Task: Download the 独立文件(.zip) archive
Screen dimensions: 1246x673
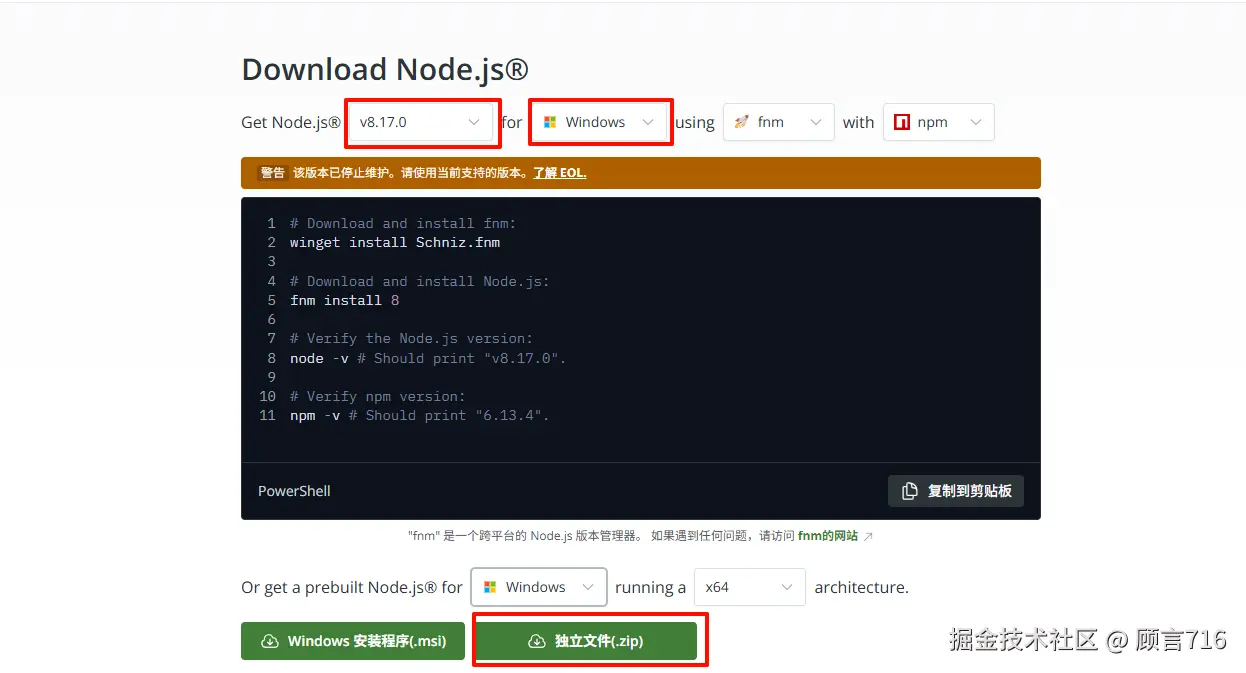Action: [x=585, y=641]
